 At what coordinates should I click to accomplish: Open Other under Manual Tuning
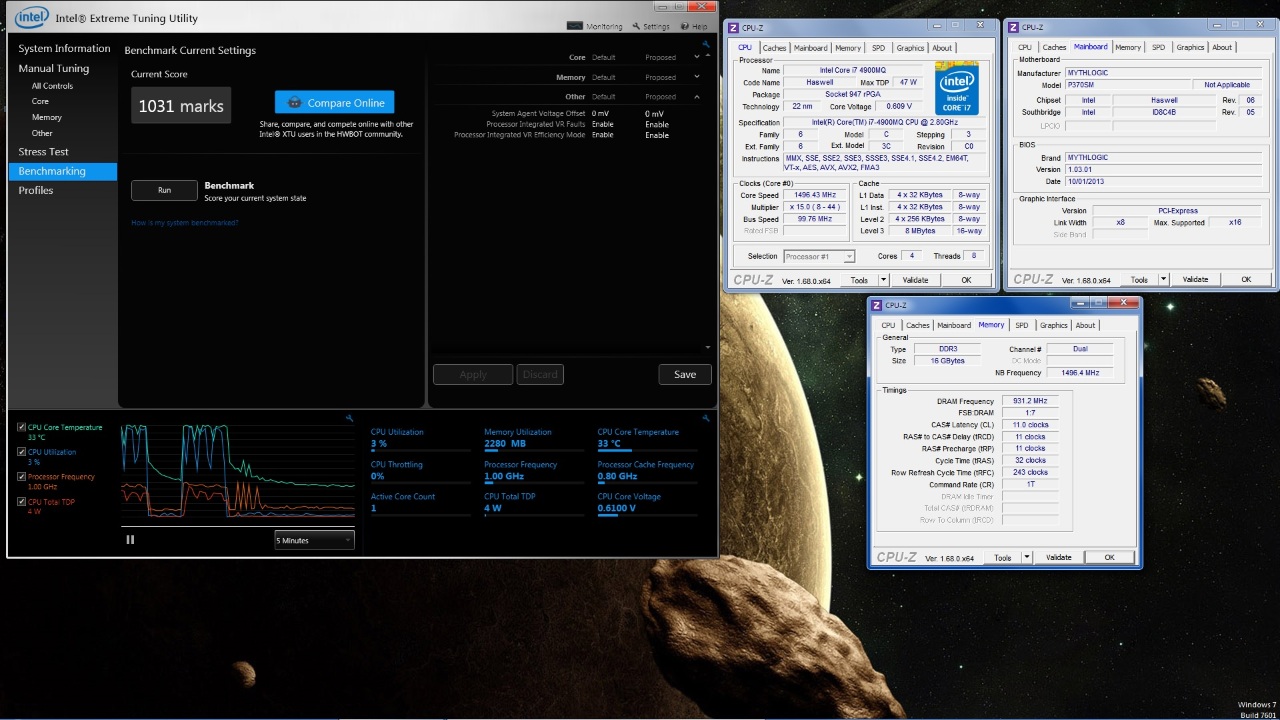tap(42, 133)
